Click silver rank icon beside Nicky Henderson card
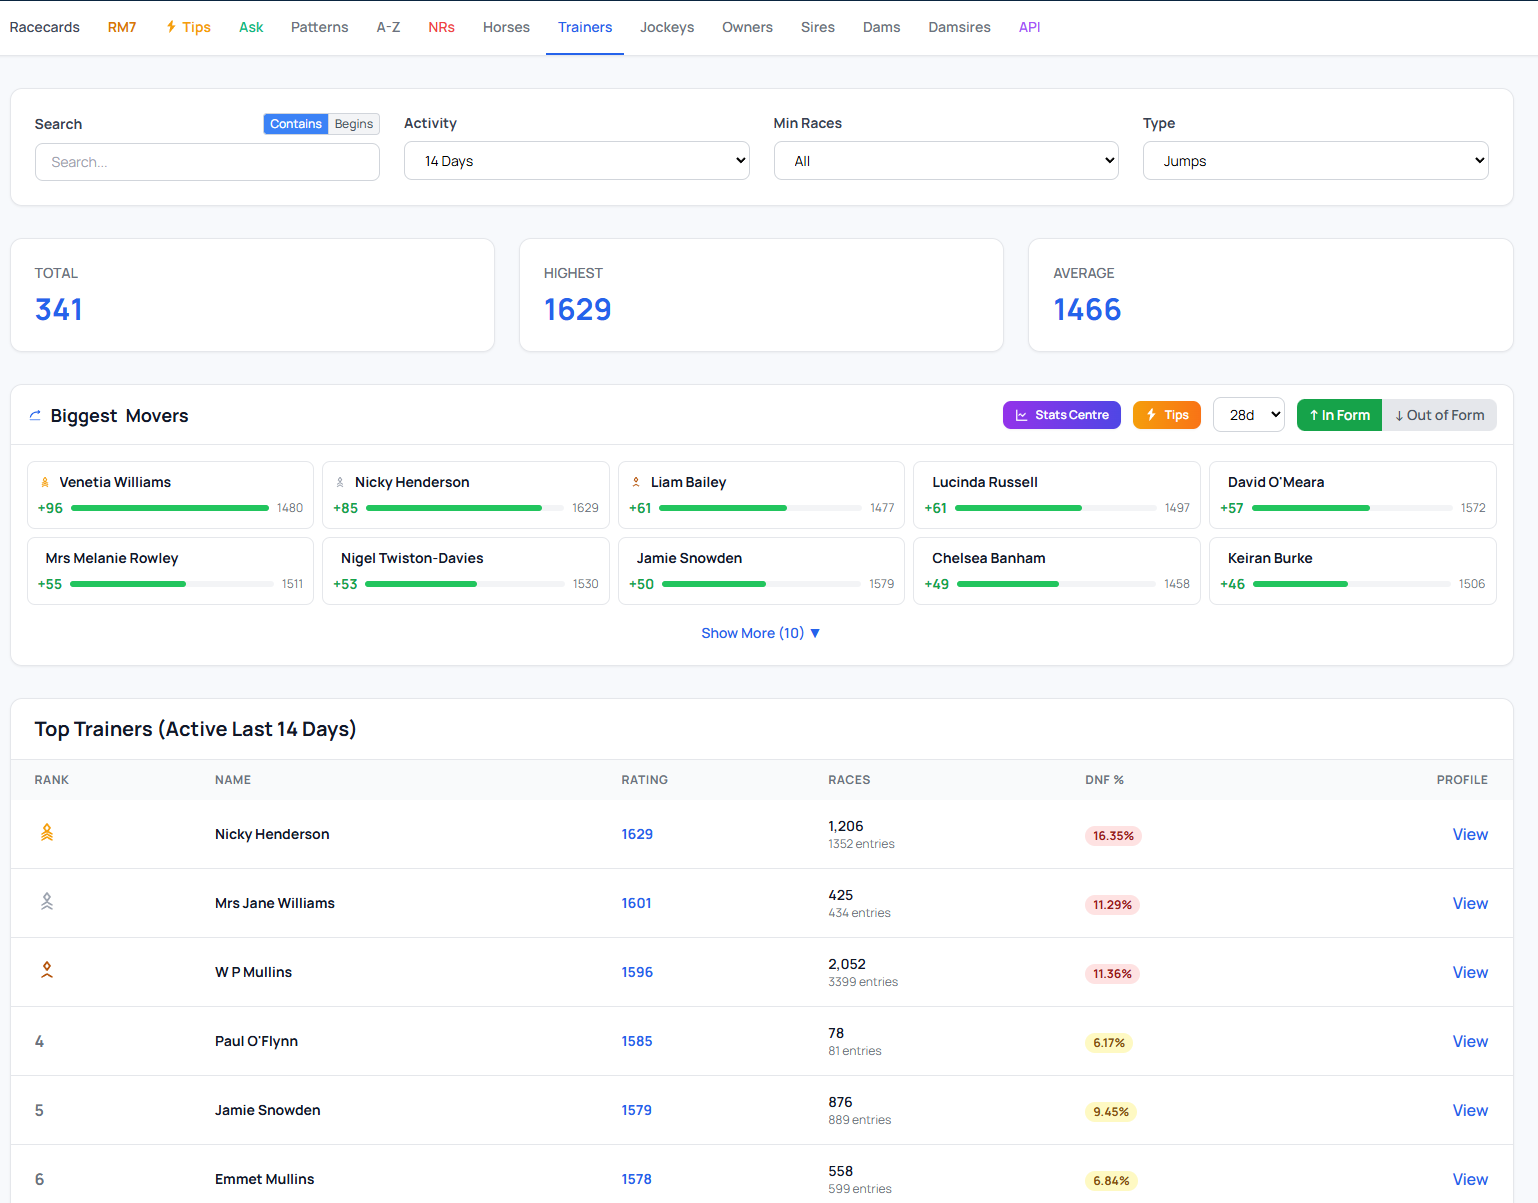Viewport: 1538px width, 1203px height. (x=340, y=482)
